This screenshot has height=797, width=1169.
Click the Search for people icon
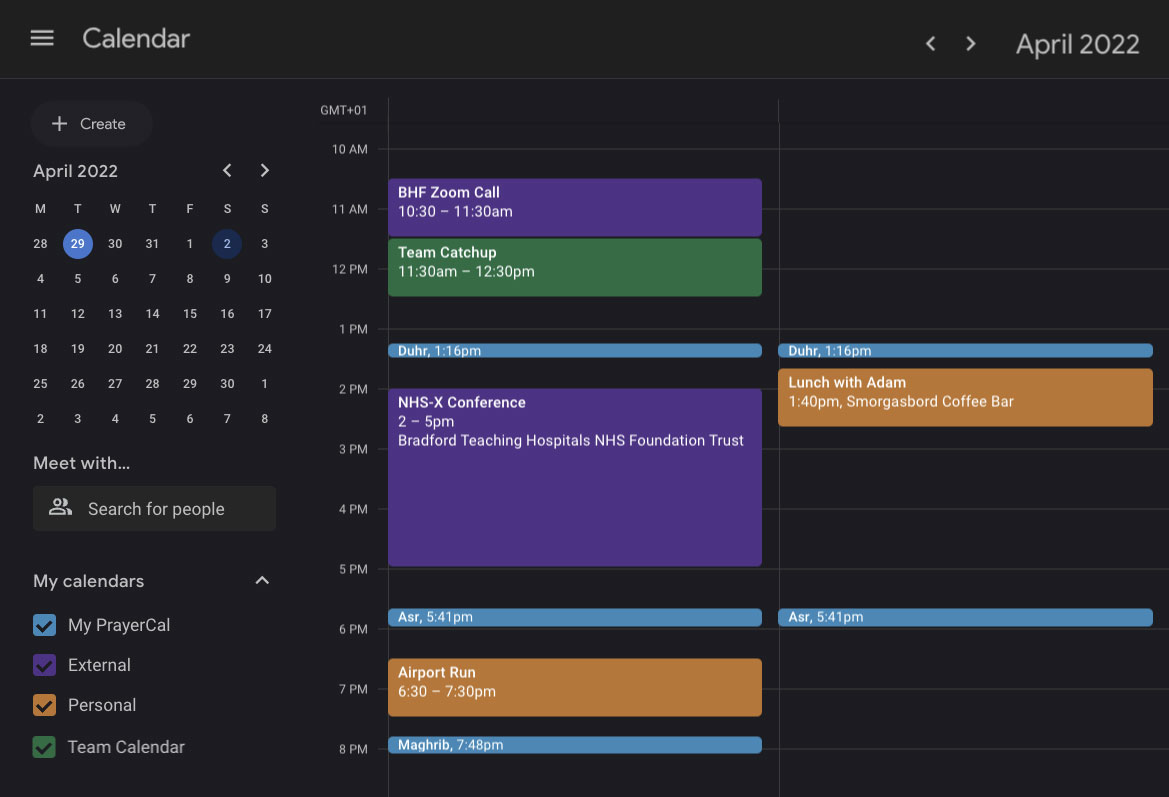pyautogui.click(x=60, y=508)
